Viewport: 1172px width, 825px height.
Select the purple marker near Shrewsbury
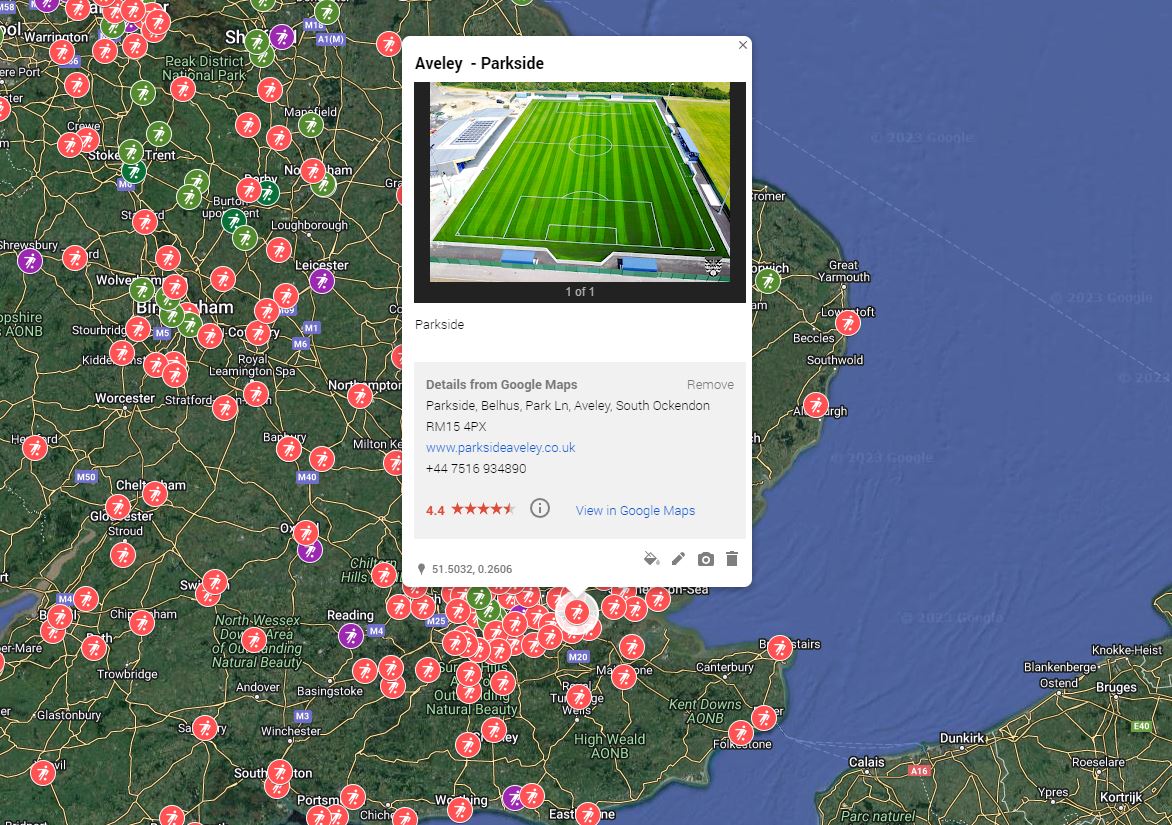pos(30,261)
